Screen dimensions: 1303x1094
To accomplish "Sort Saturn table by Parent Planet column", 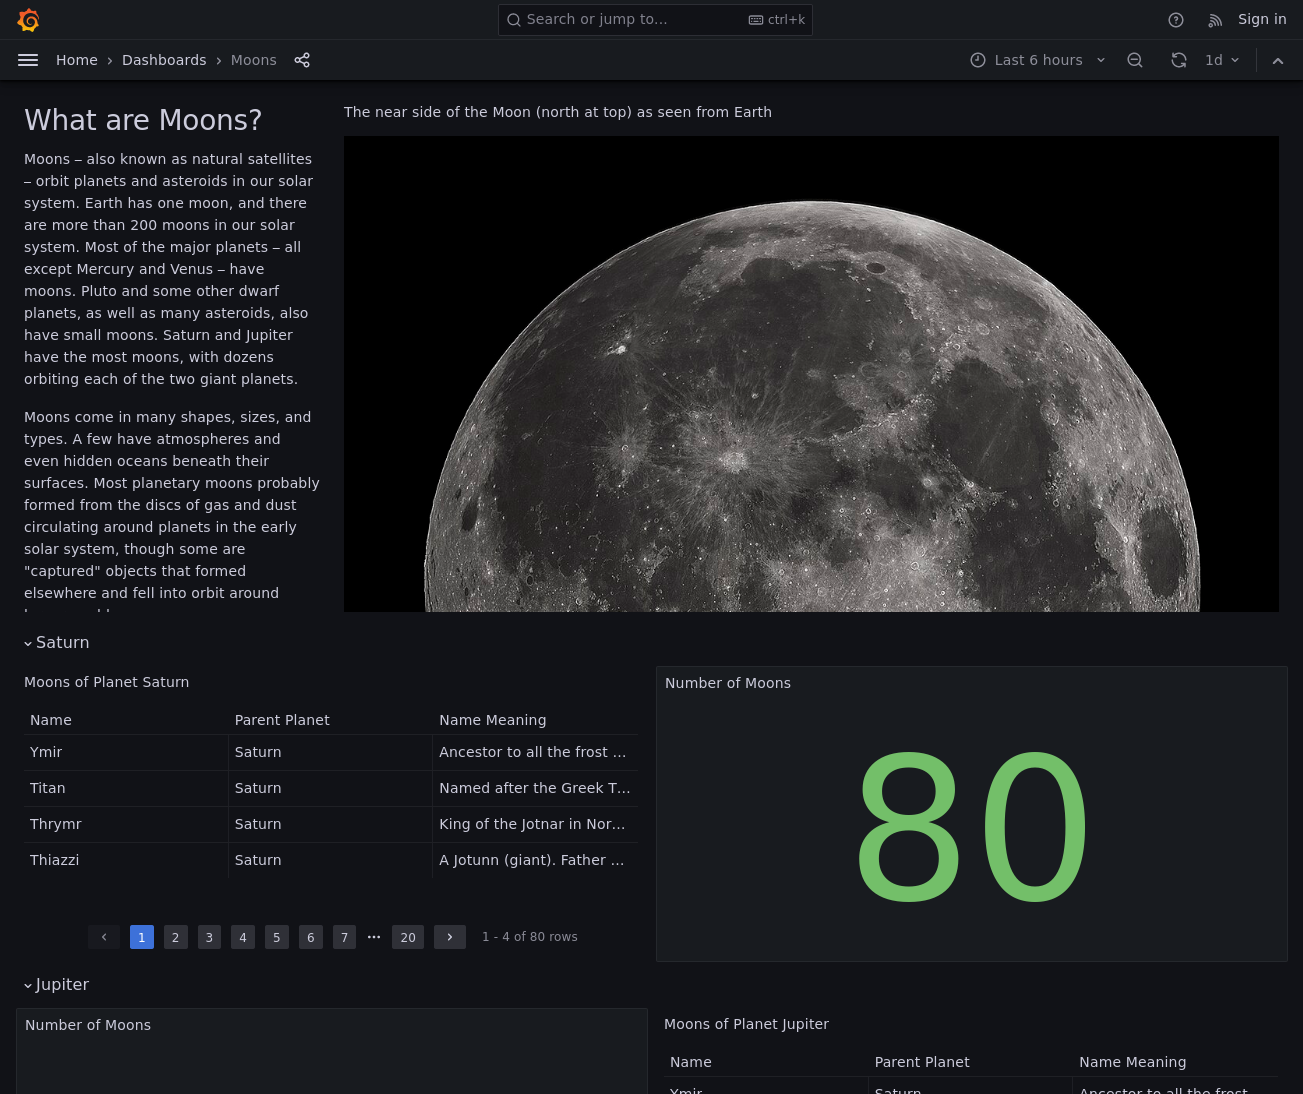I will (x=282, y=720).
